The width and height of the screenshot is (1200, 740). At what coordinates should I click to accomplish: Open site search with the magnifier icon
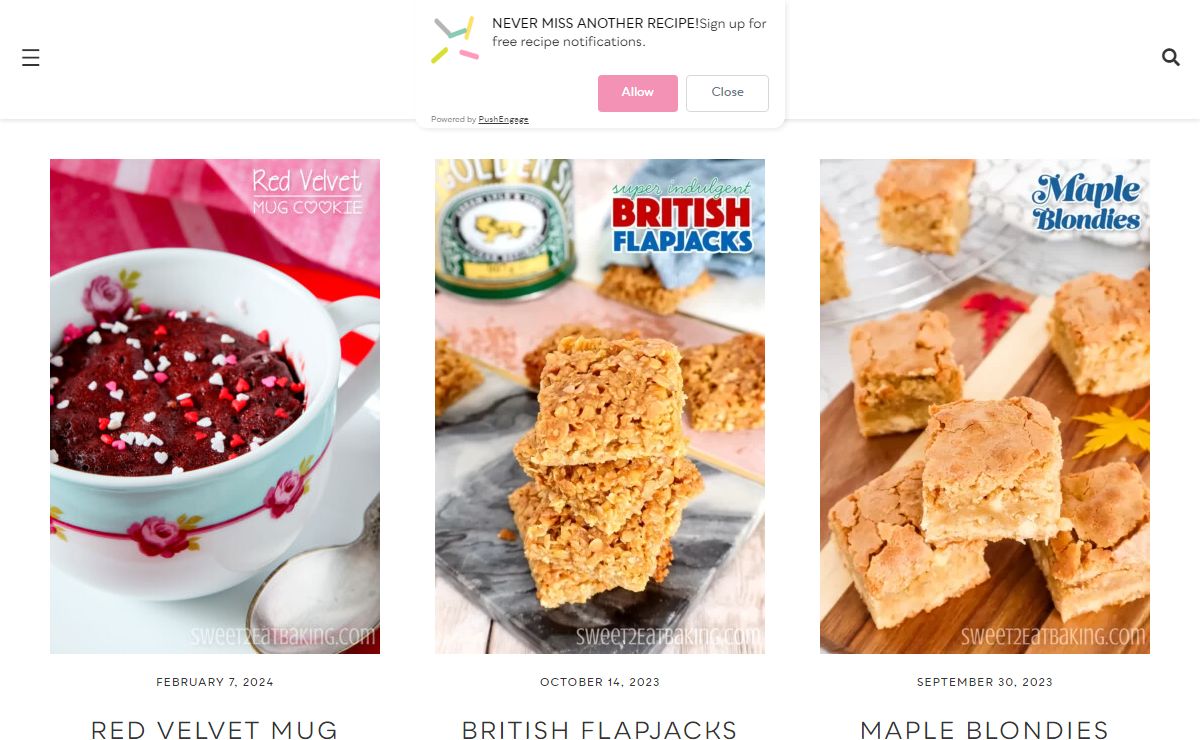click(1171, 57)
